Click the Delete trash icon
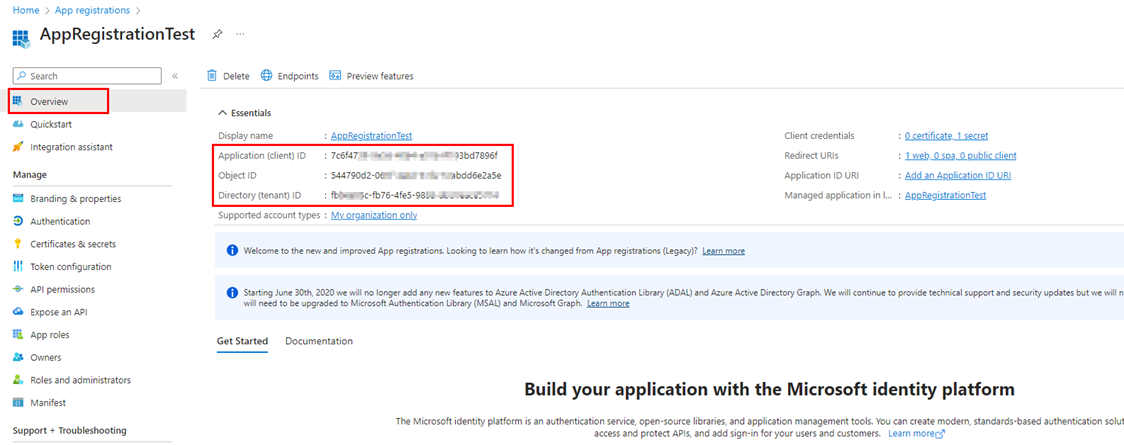The image size is (1124, 445). 212,76
